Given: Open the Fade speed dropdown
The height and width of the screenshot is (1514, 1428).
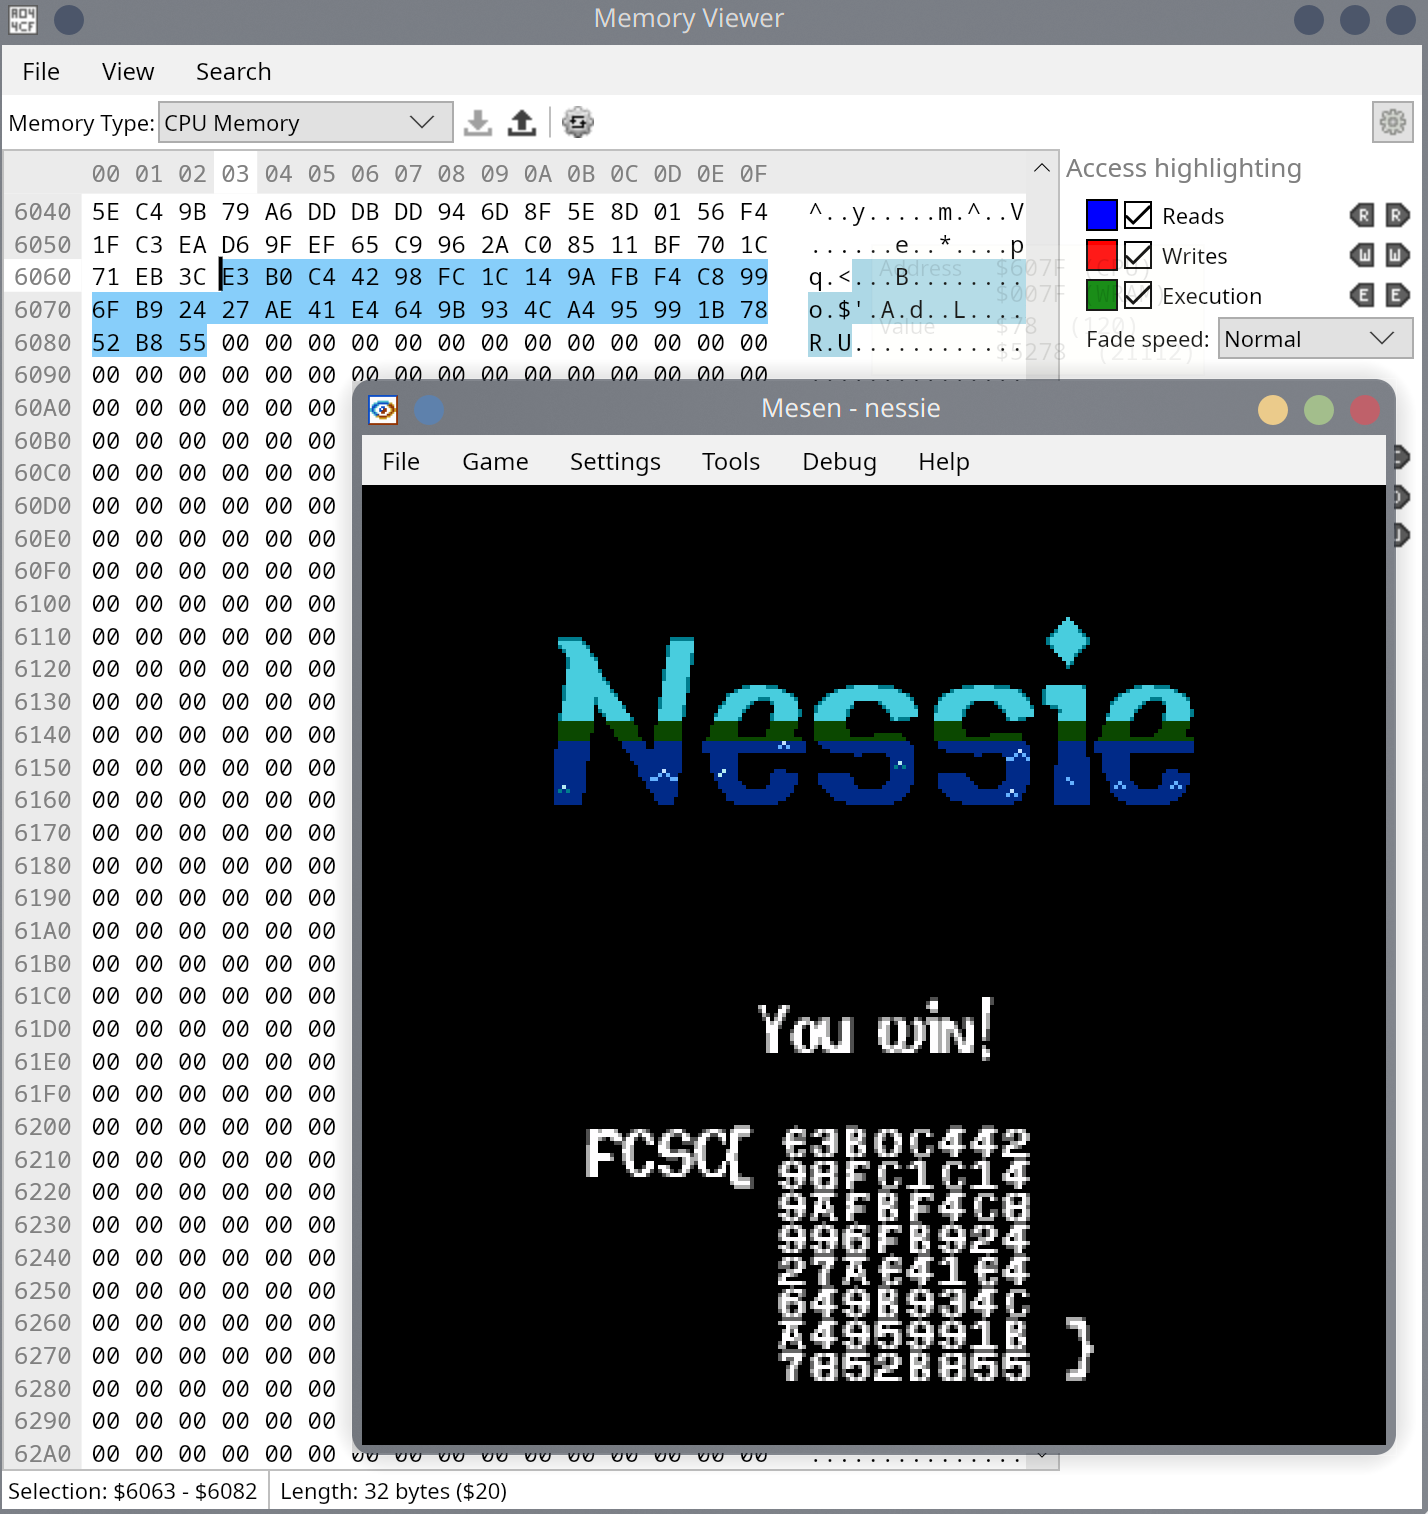Looking at the screenshot, I should tap(1315, 338).
